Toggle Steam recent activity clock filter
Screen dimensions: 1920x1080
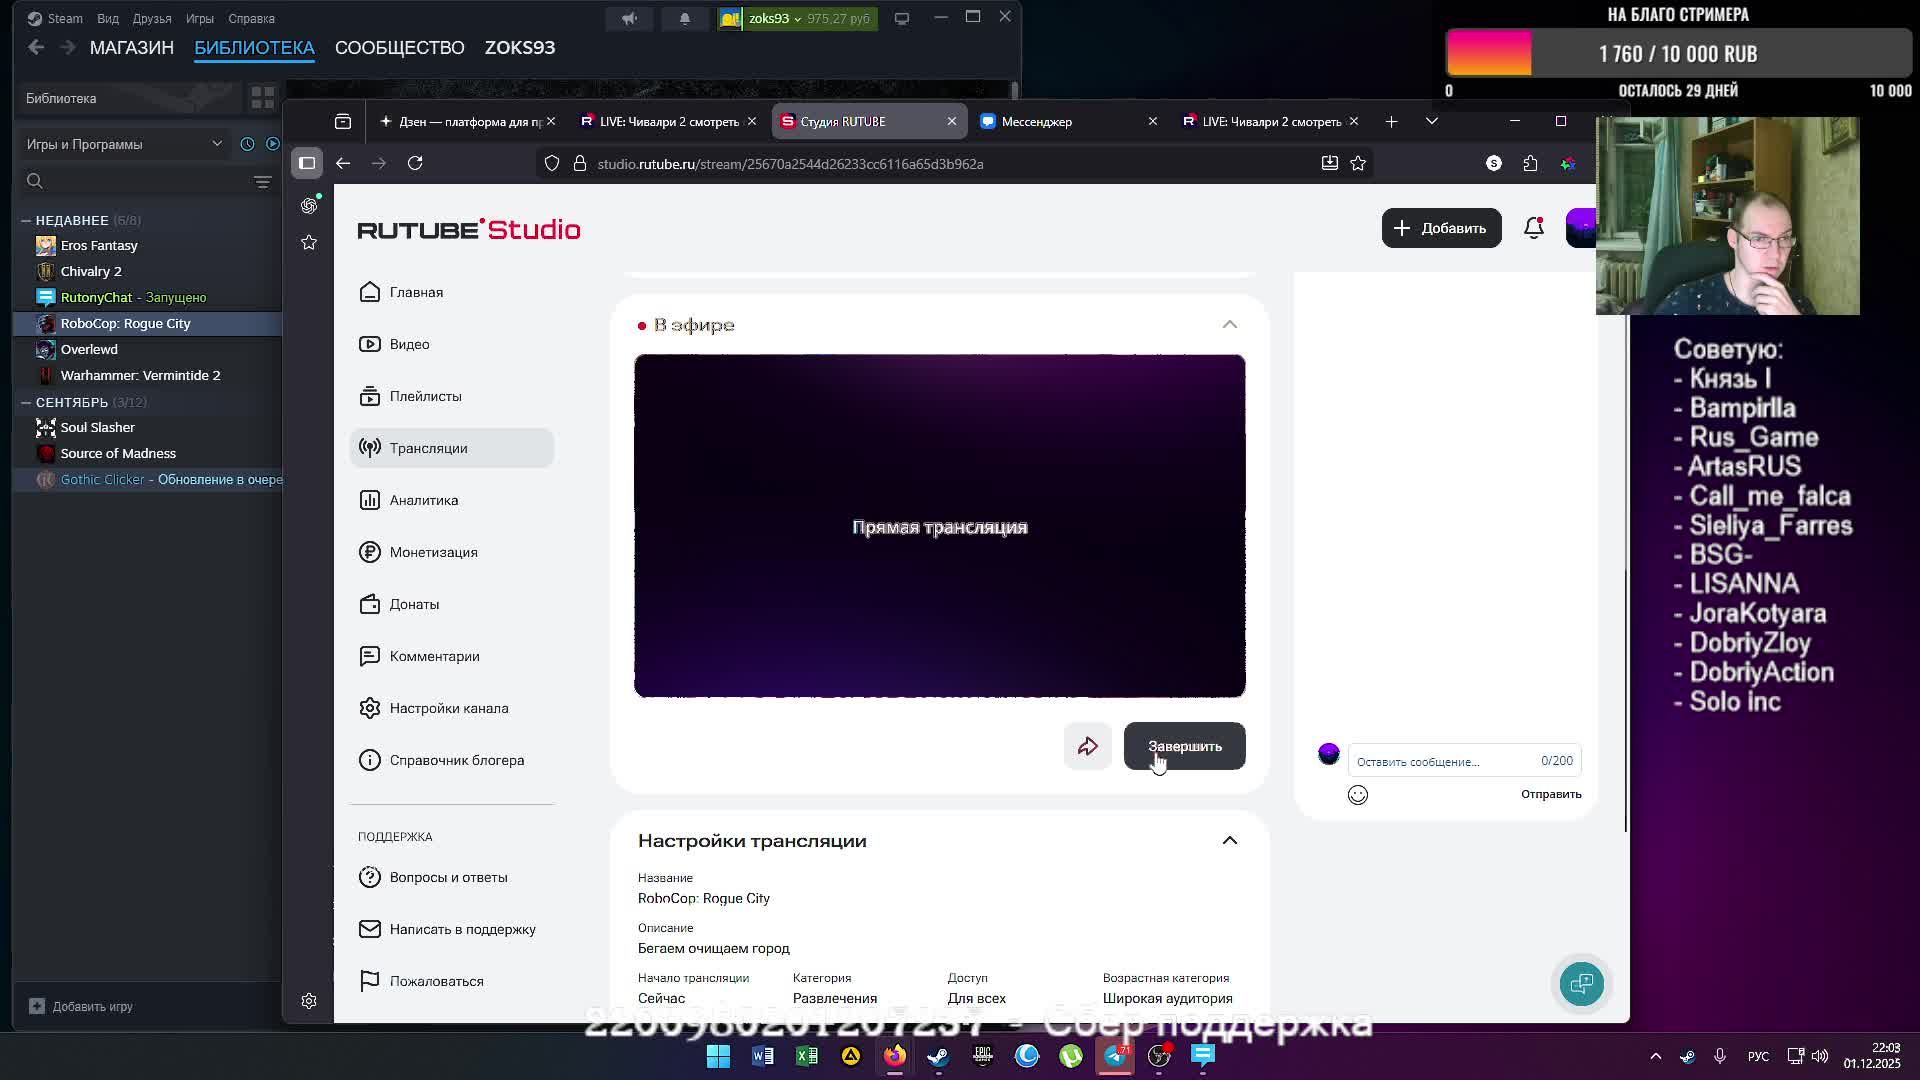click(247, 144)
